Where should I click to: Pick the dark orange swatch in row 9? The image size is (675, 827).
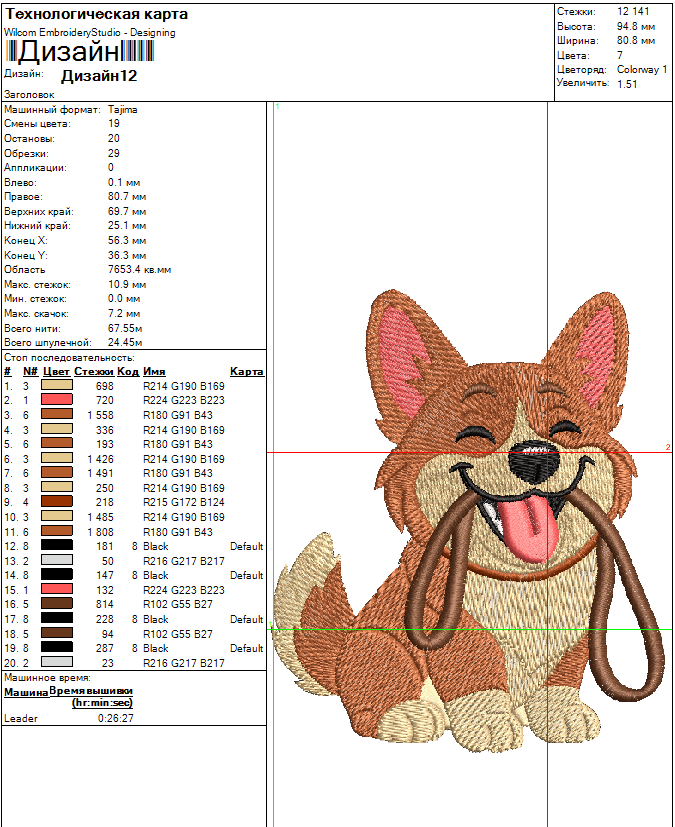coord(57,502)
